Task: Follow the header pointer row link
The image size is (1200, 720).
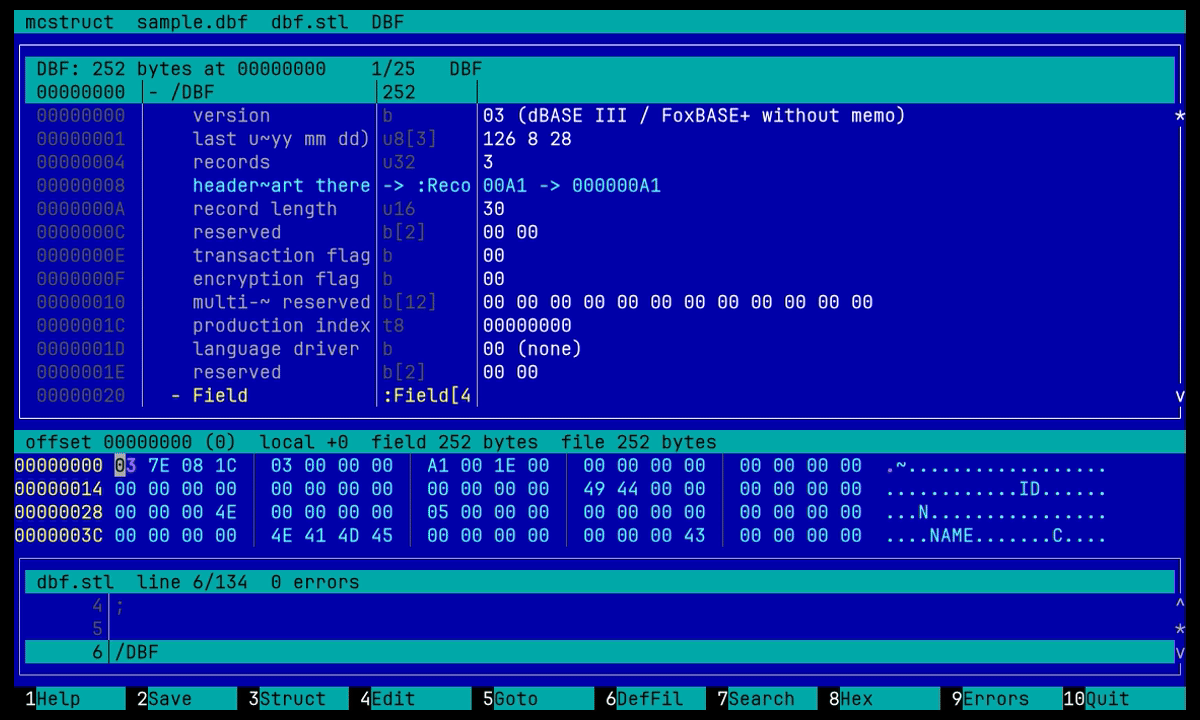Action: [599, 185]
